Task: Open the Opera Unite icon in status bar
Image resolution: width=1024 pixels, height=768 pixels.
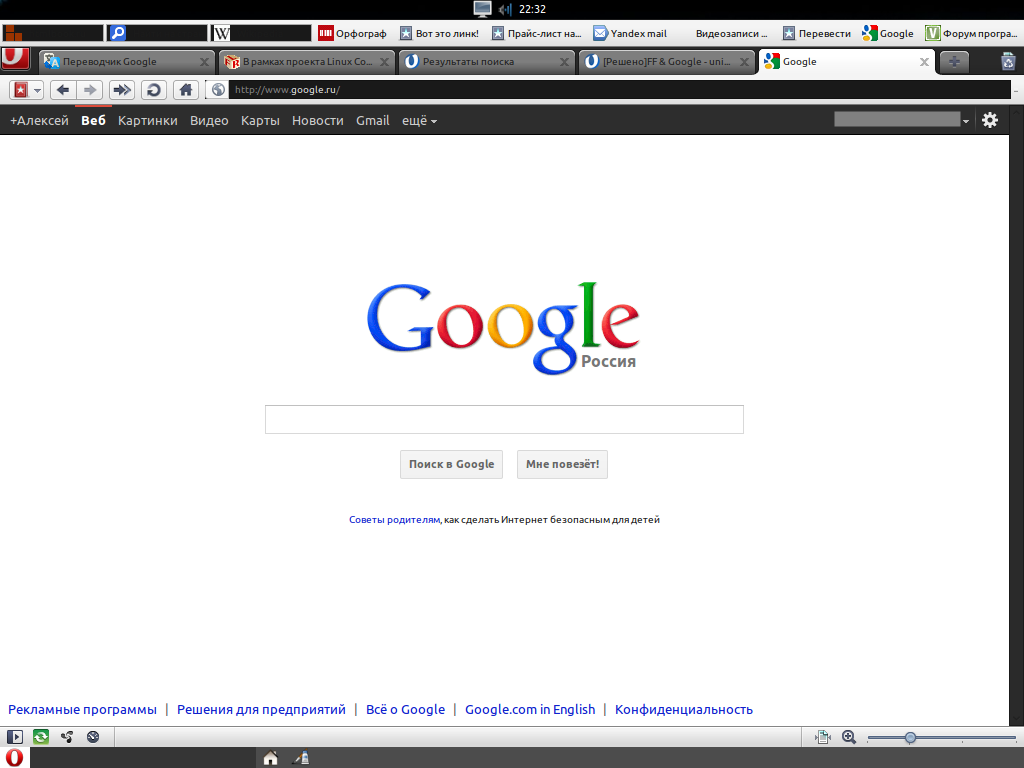Action: click(67, 737)
